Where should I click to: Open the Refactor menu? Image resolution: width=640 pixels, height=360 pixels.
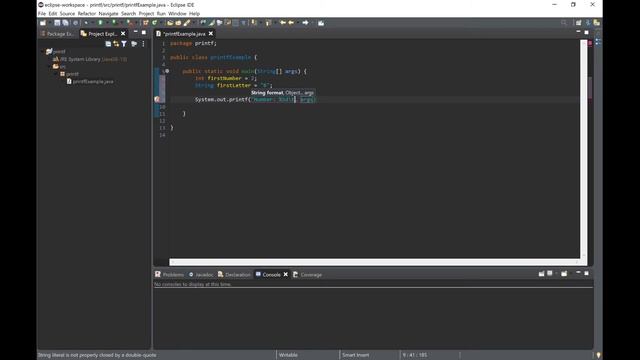(87, 13)
